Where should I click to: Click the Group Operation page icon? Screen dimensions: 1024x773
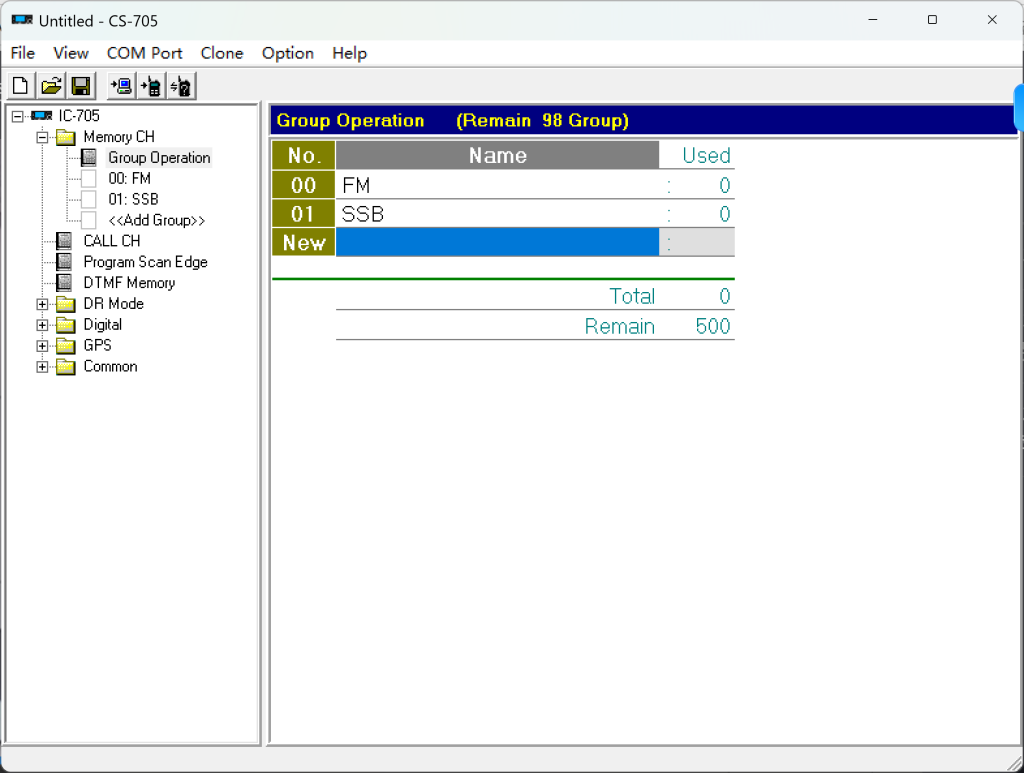pos(89,157)
